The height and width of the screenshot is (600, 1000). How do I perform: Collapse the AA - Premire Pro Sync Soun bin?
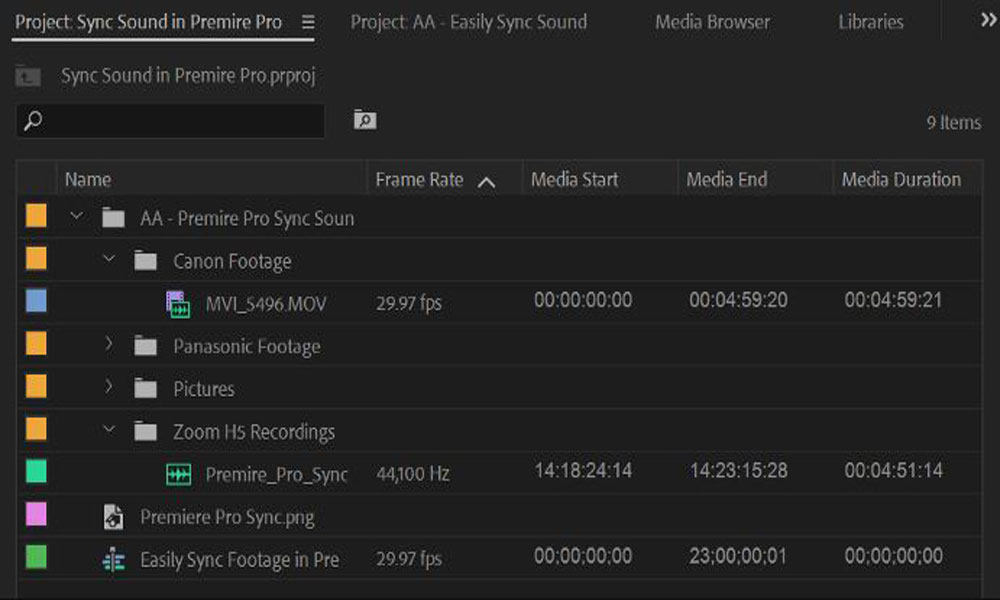point(77,216)
